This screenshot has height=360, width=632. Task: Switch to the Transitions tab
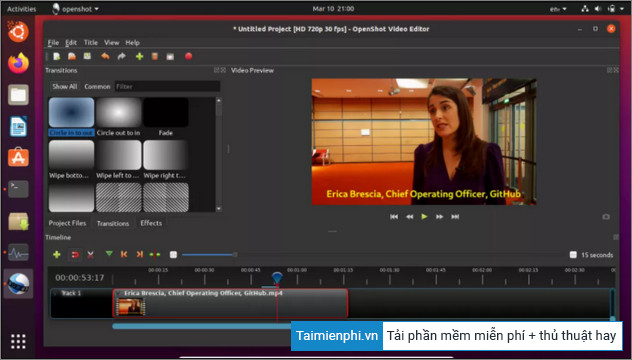click(113, 223)
